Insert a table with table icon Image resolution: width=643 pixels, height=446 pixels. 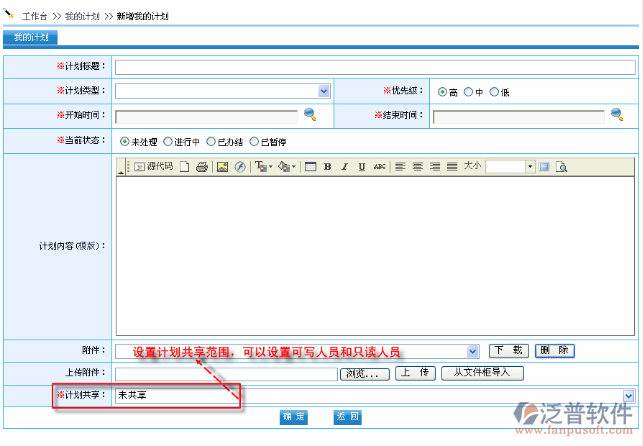[x=311, y=166]
